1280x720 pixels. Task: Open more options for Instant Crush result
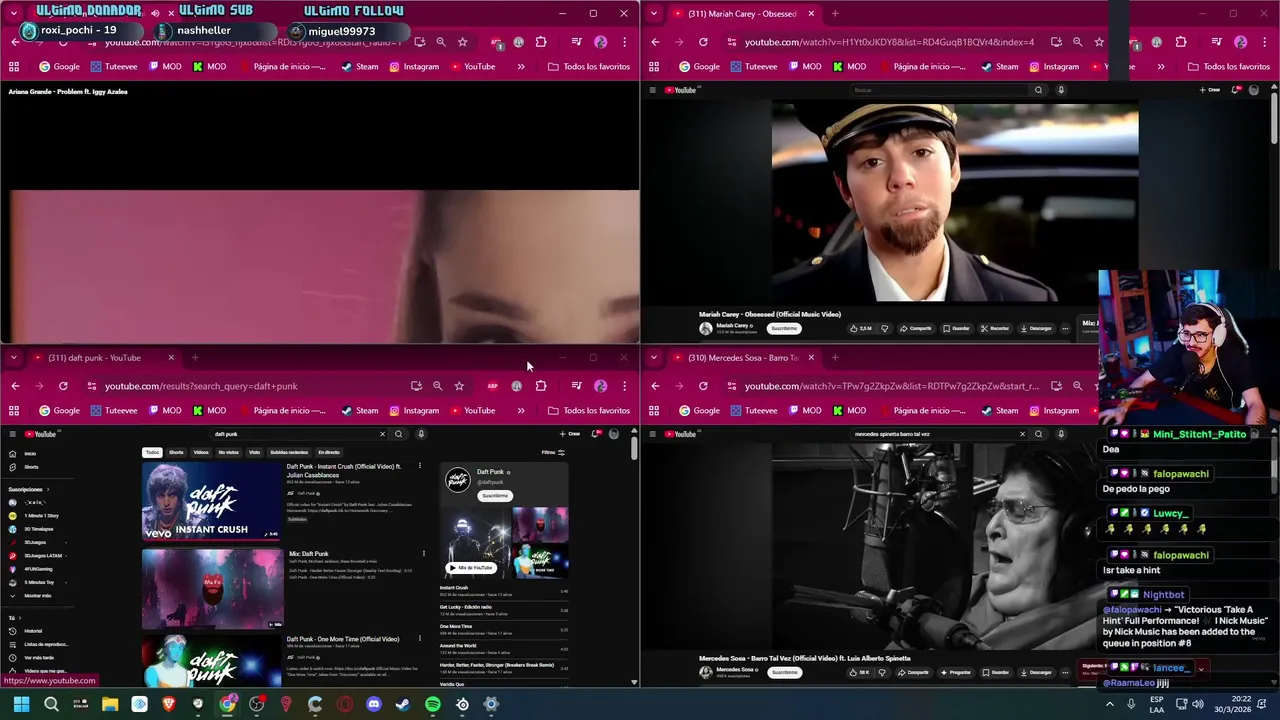(420, 466)
